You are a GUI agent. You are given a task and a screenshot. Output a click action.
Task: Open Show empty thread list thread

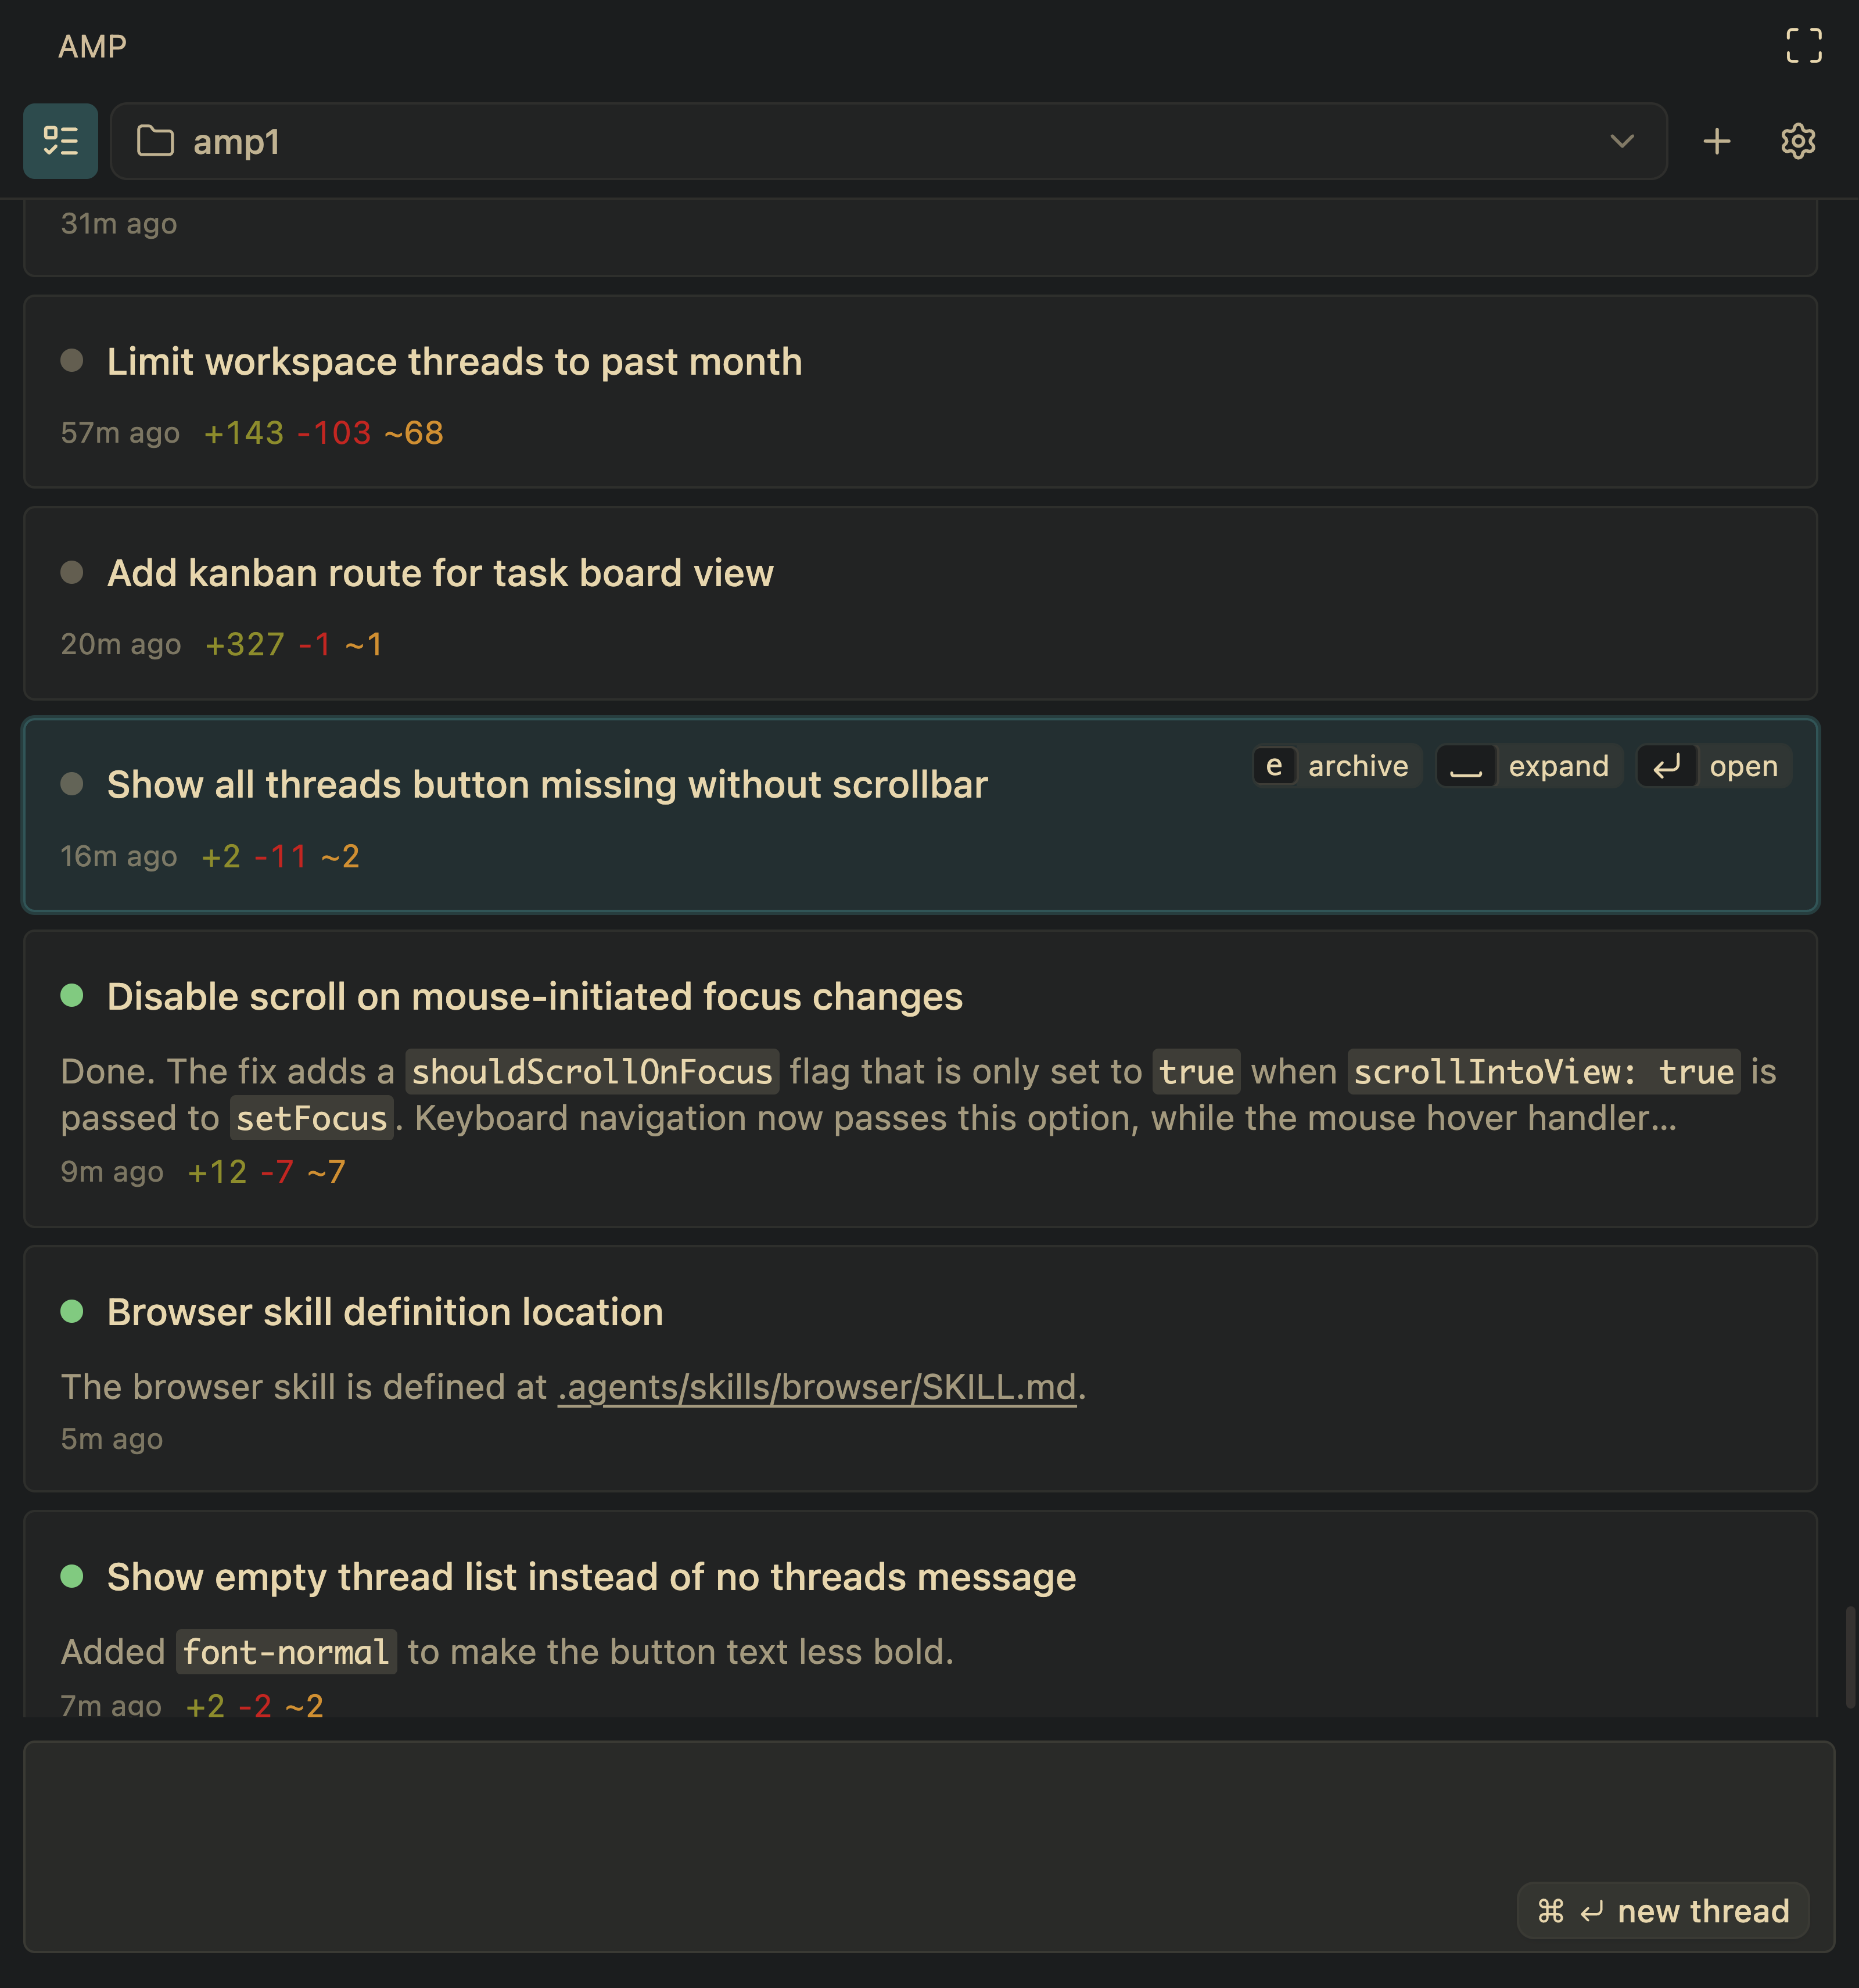591,1577
